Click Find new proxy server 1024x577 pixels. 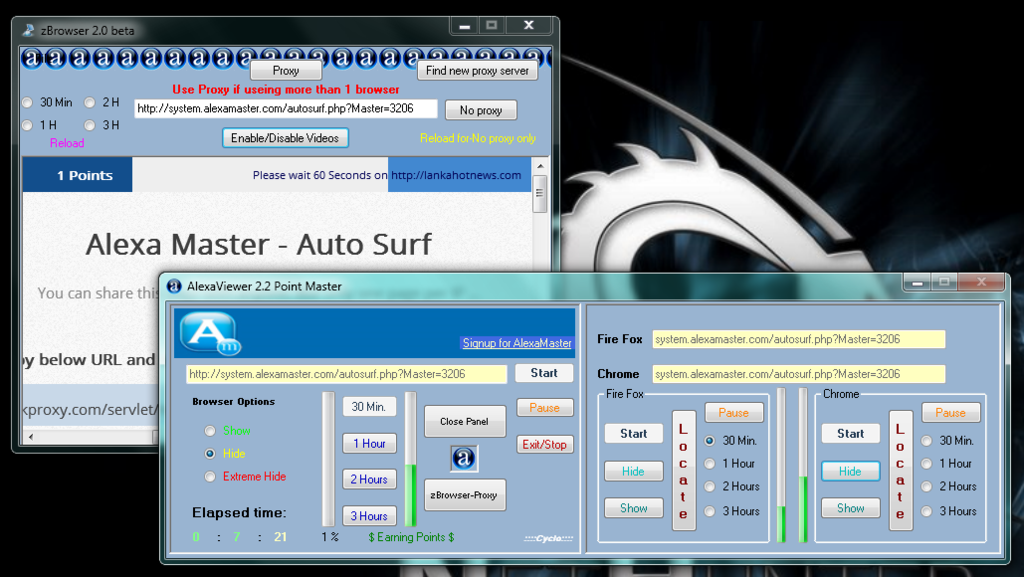tap(477, 70)
